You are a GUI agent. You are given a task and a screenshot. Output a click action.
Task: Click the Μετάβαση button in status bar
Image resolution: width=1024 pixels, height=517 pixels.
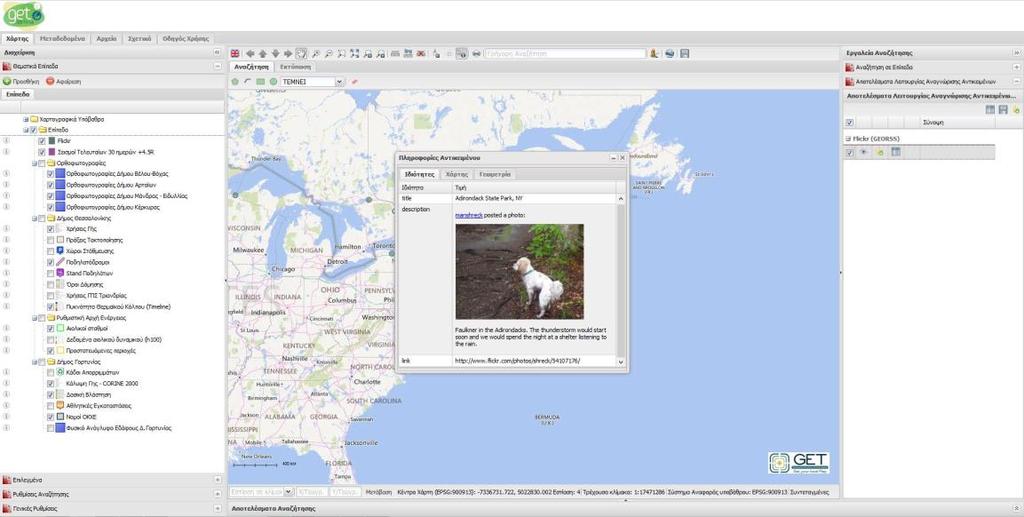[378, 492]
